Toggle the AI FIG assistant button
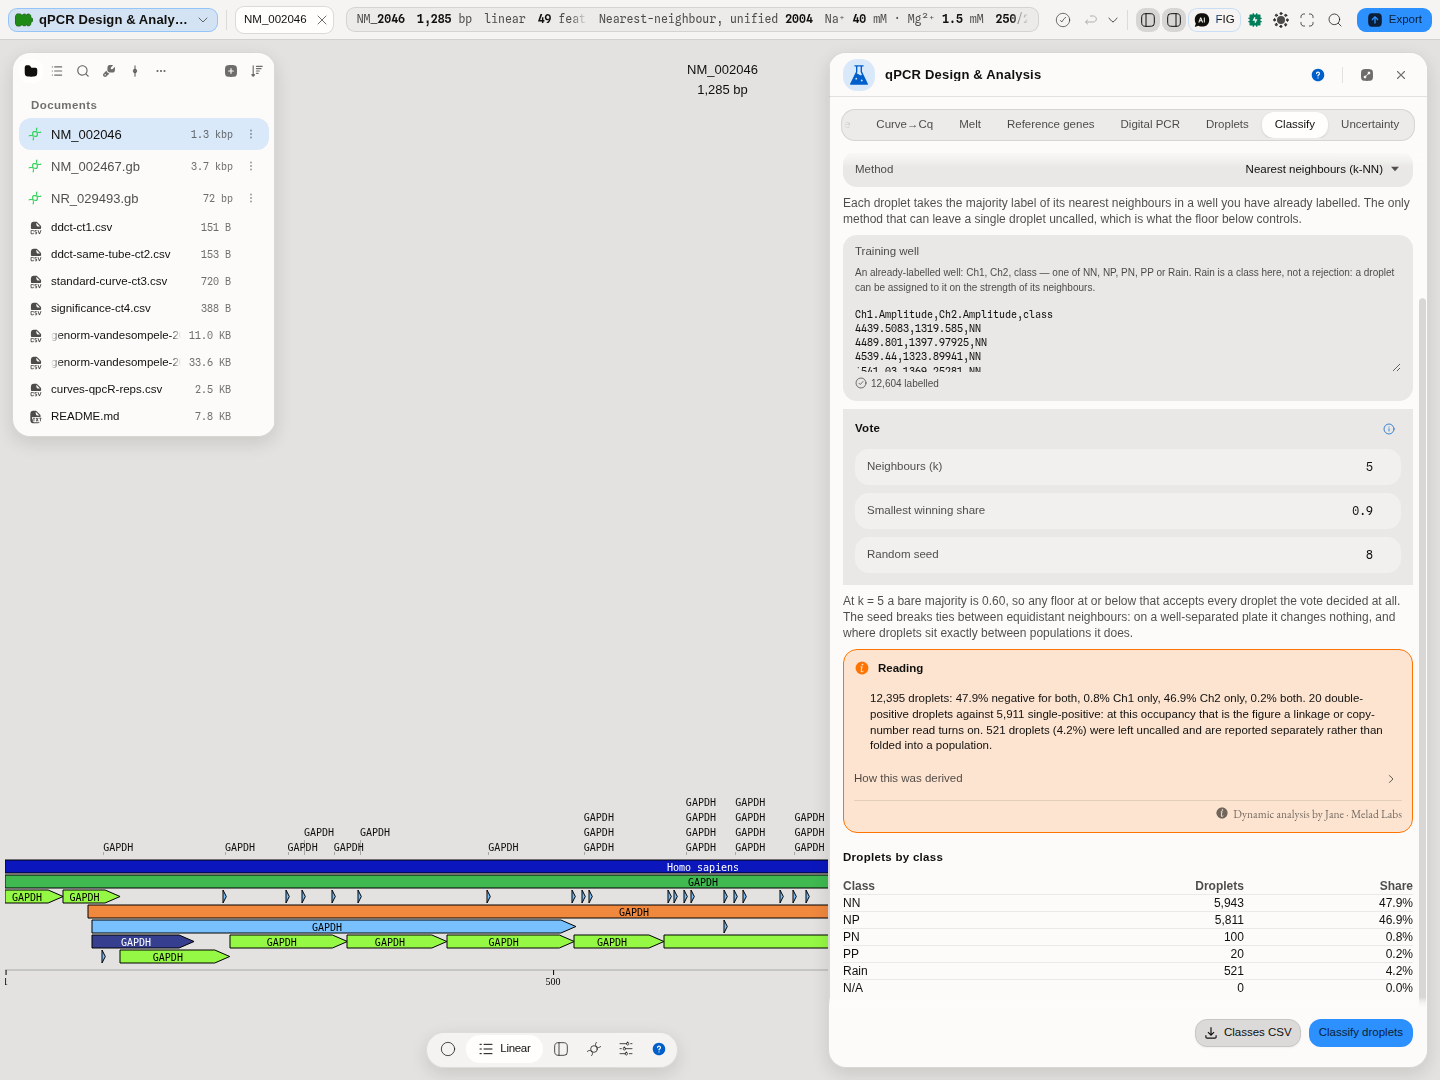Viewport: 1440px width, 1080px height. click(1215, 20)
